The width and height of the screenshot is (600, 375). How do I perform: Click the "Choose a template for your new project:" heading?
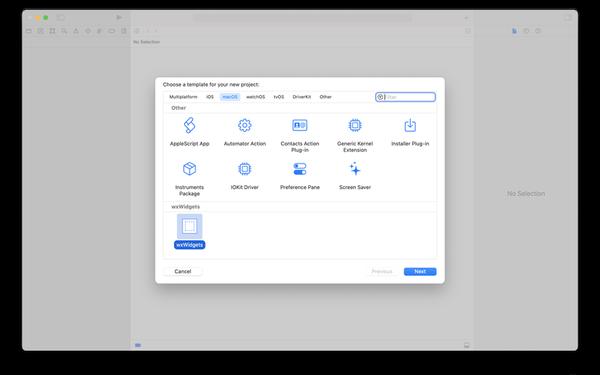211,84
